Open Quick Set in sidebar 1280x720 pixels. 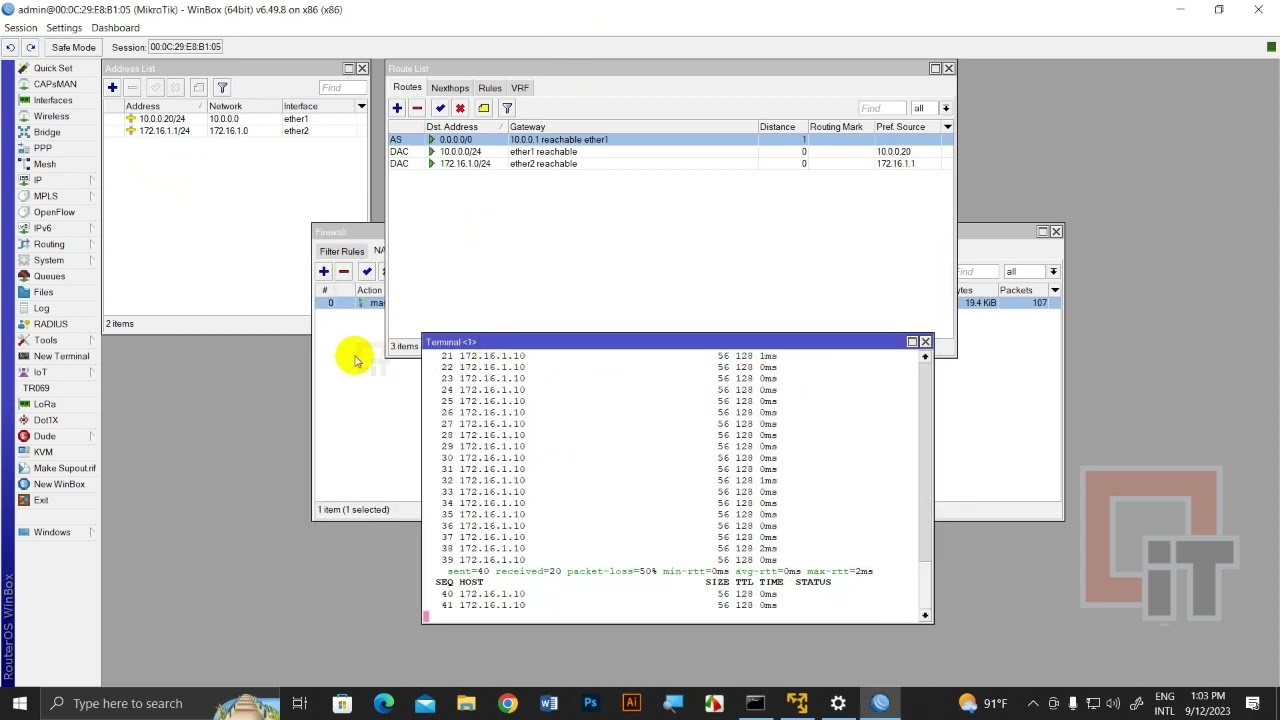click(x=52, y=68)
